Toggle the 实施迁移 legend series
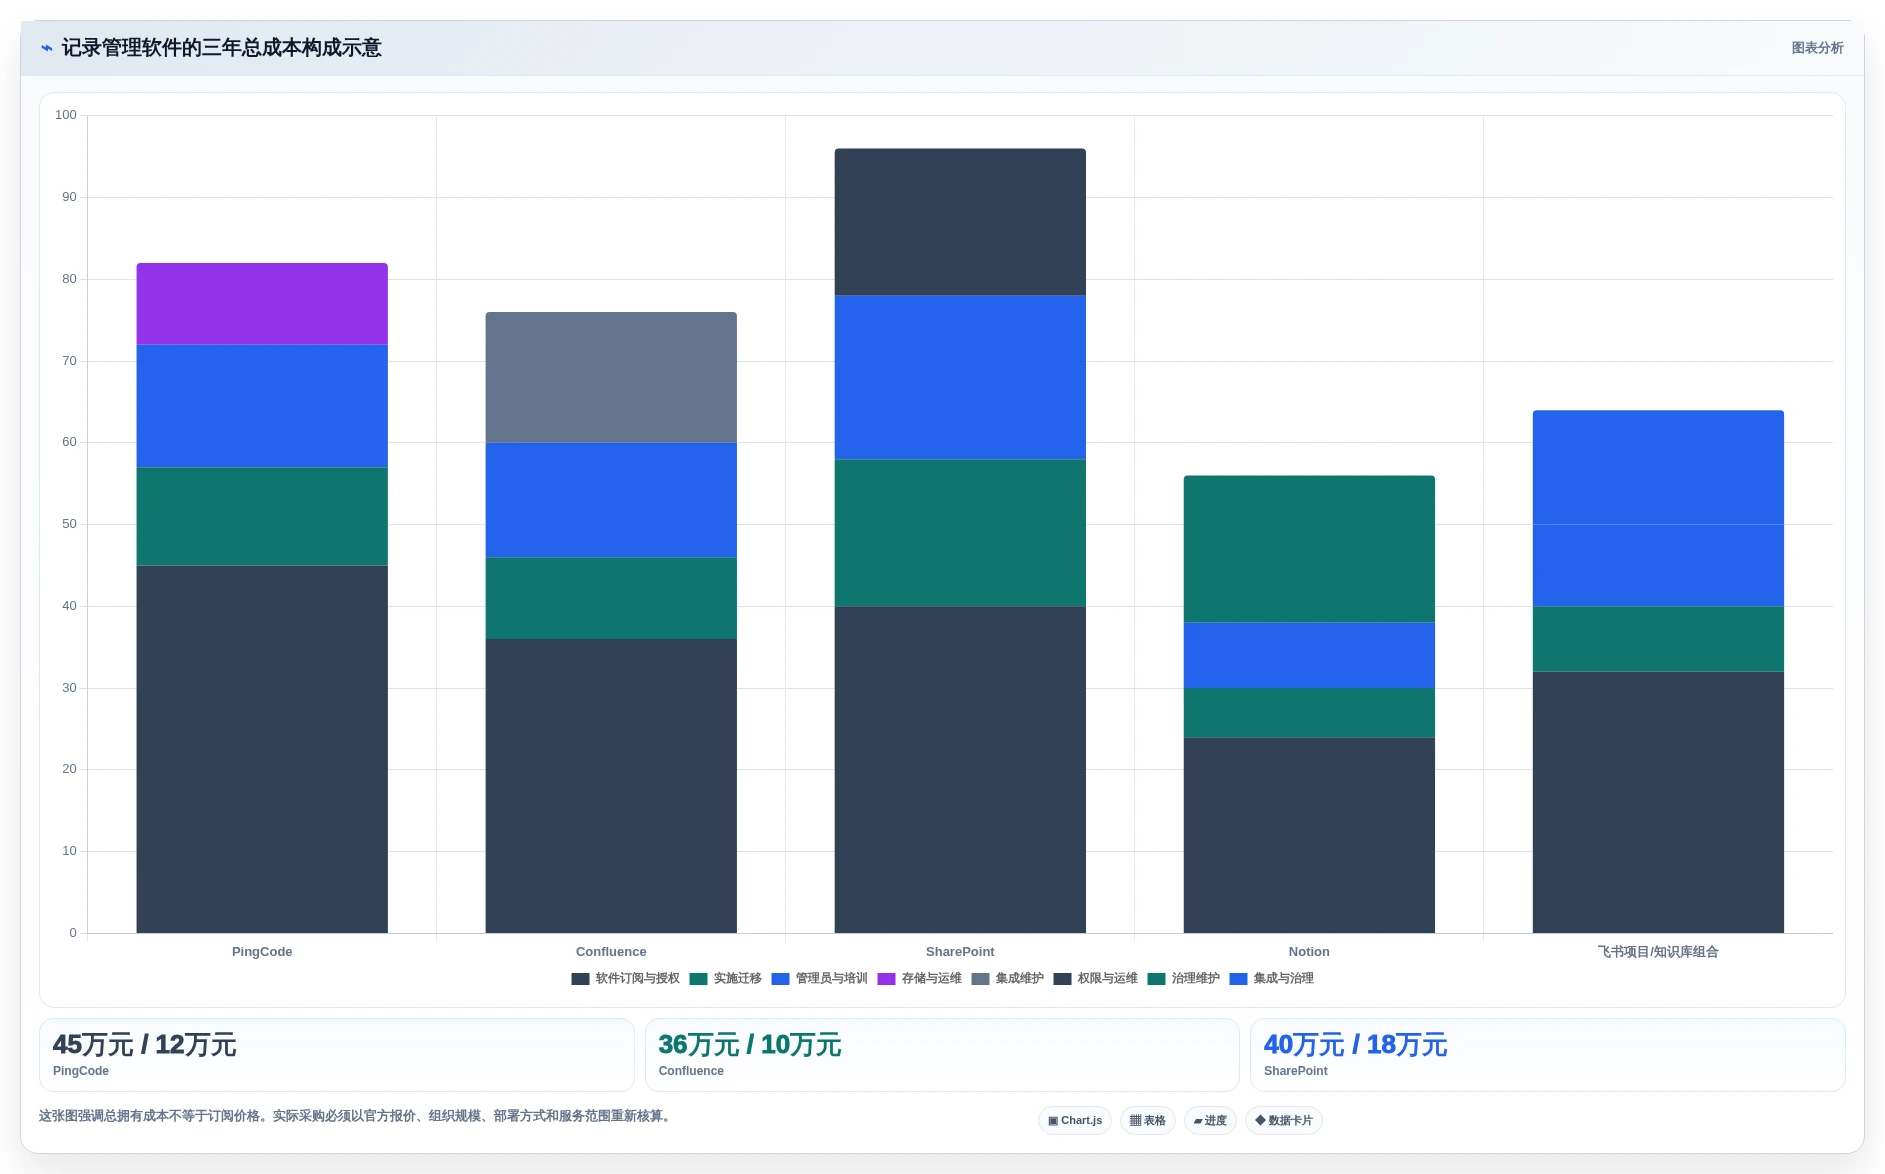Screen dimensions: 1885x1174 pyautogui.click(x=725, y=978)
